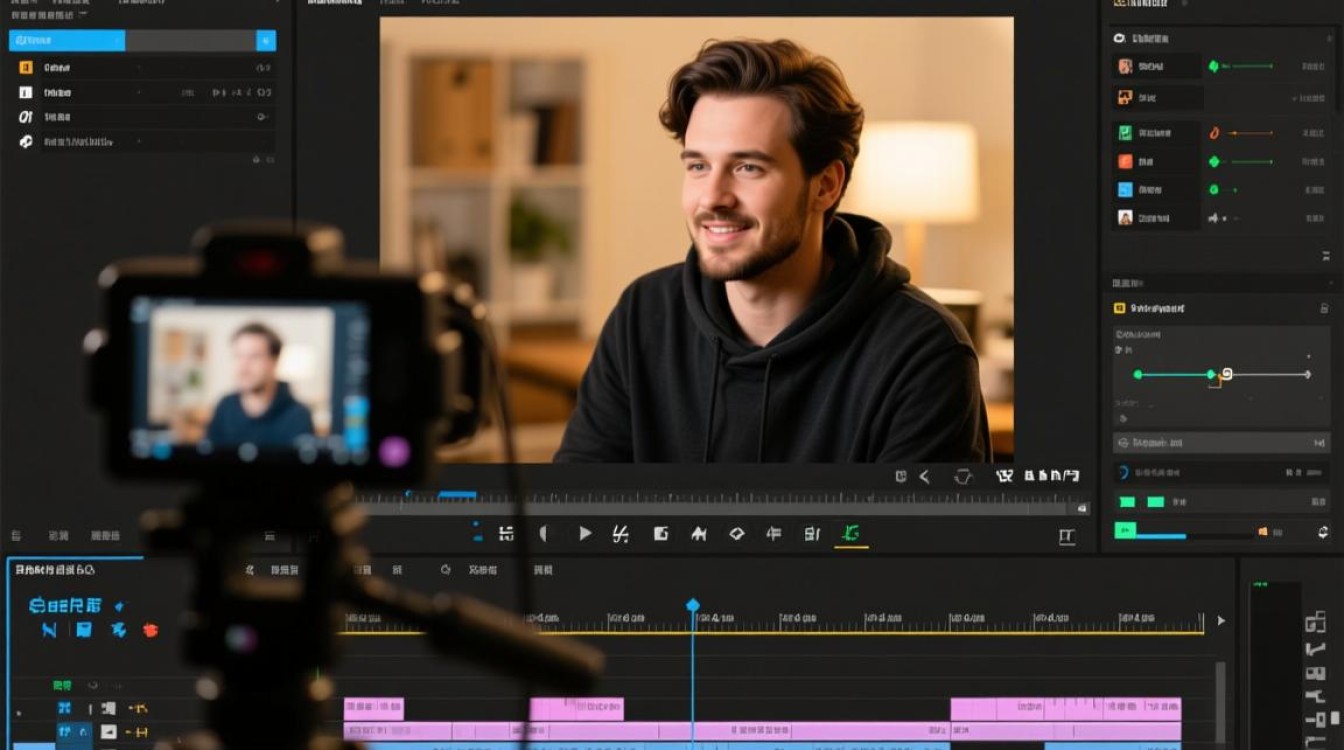
Task: Select the half-moon icon left of play button
Action: point(544,534)
